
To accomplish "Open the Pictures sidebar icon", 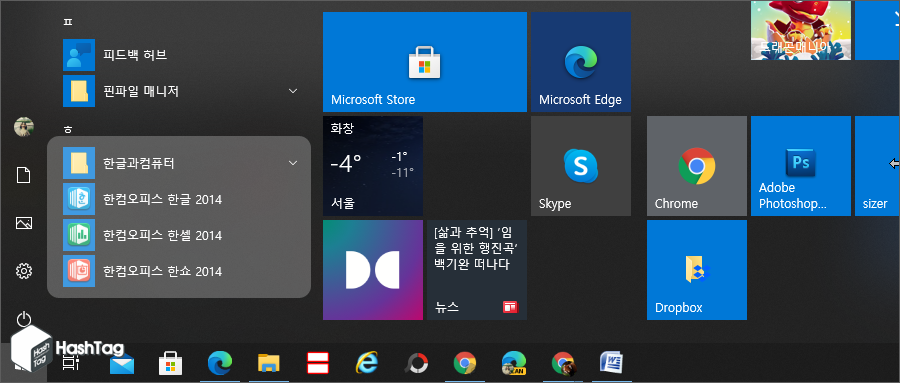I will 24,223.
